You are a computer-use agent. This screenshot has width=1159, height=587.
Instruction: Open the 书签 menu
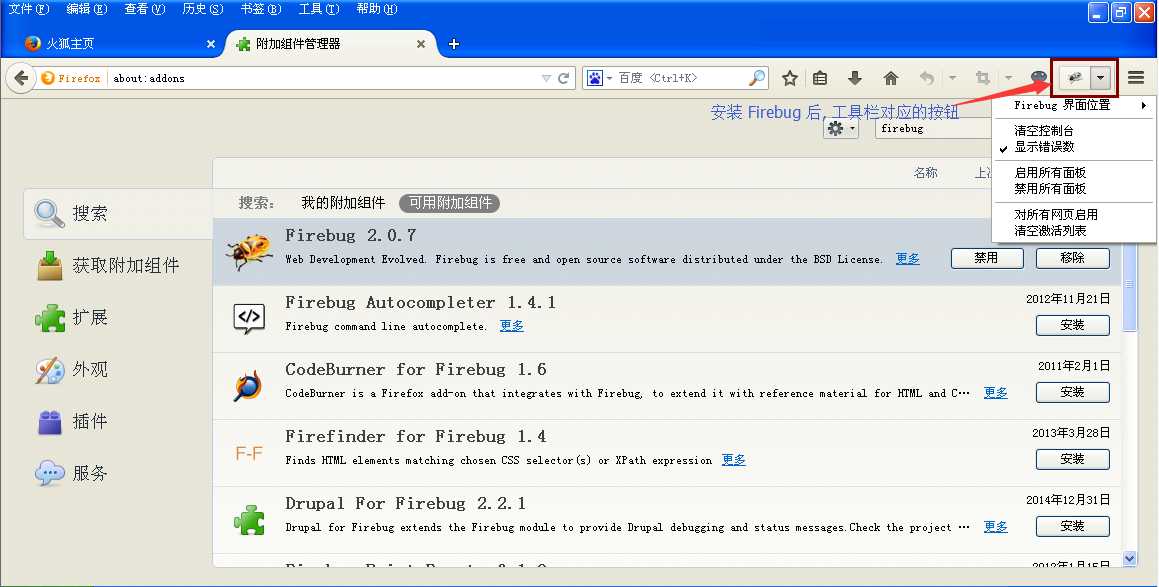coord(261,9)
